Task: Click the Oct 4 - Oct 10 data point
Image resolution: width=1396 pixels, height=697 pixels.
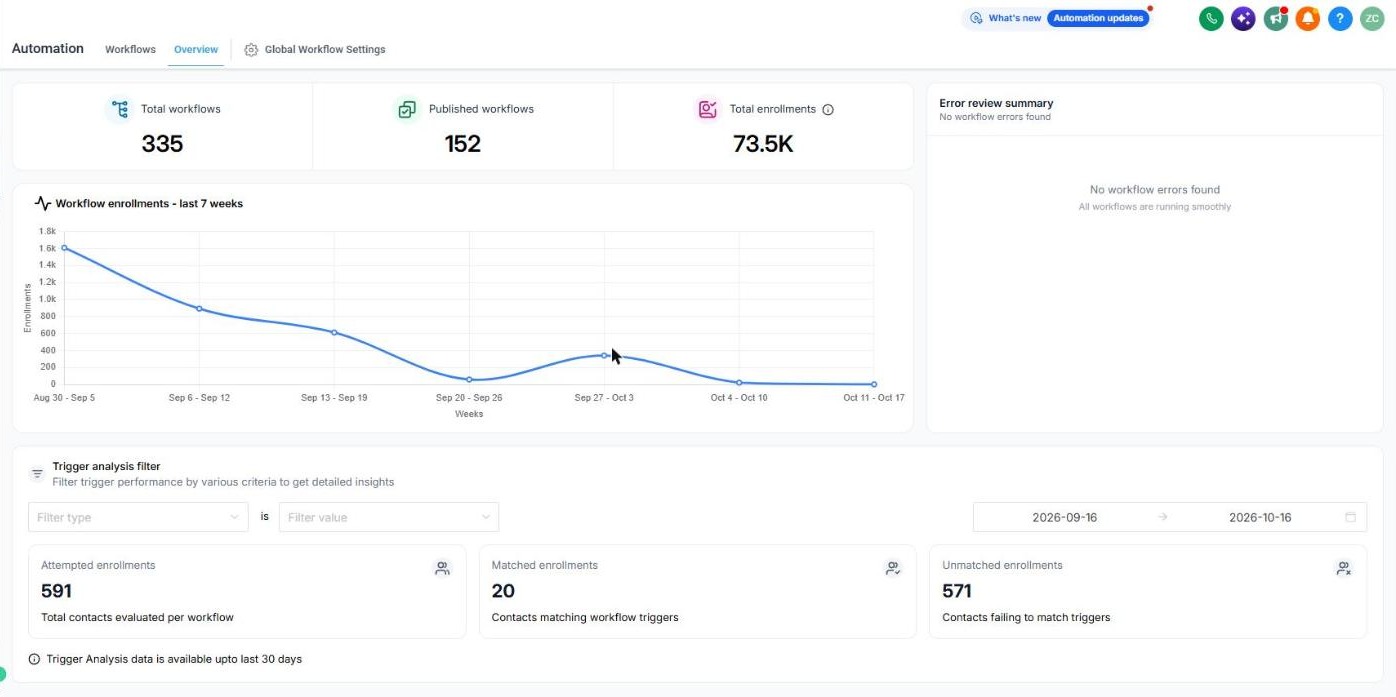Action: tap(739, 382)
